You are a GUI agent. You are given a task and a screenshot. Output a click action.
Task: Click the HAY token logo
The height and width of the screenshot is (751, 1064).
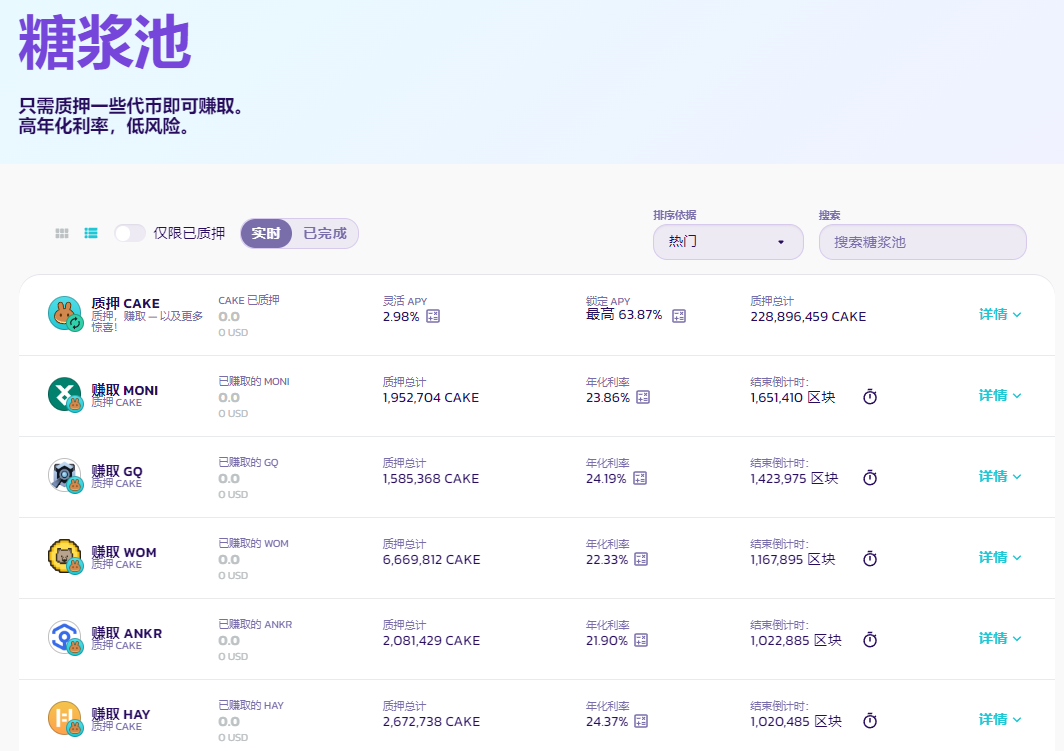point(65,718)
